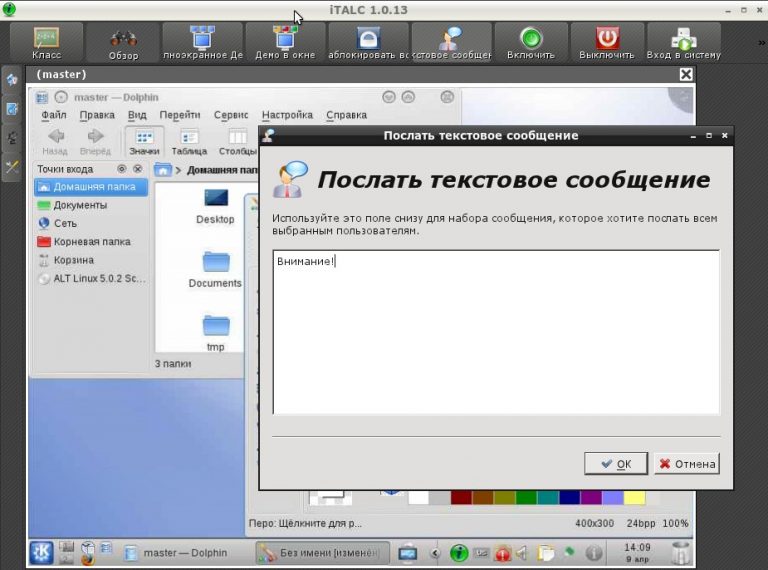
Task: Click Вперёд arrow in Dolphin toolbar
Action: coord(95,142)
